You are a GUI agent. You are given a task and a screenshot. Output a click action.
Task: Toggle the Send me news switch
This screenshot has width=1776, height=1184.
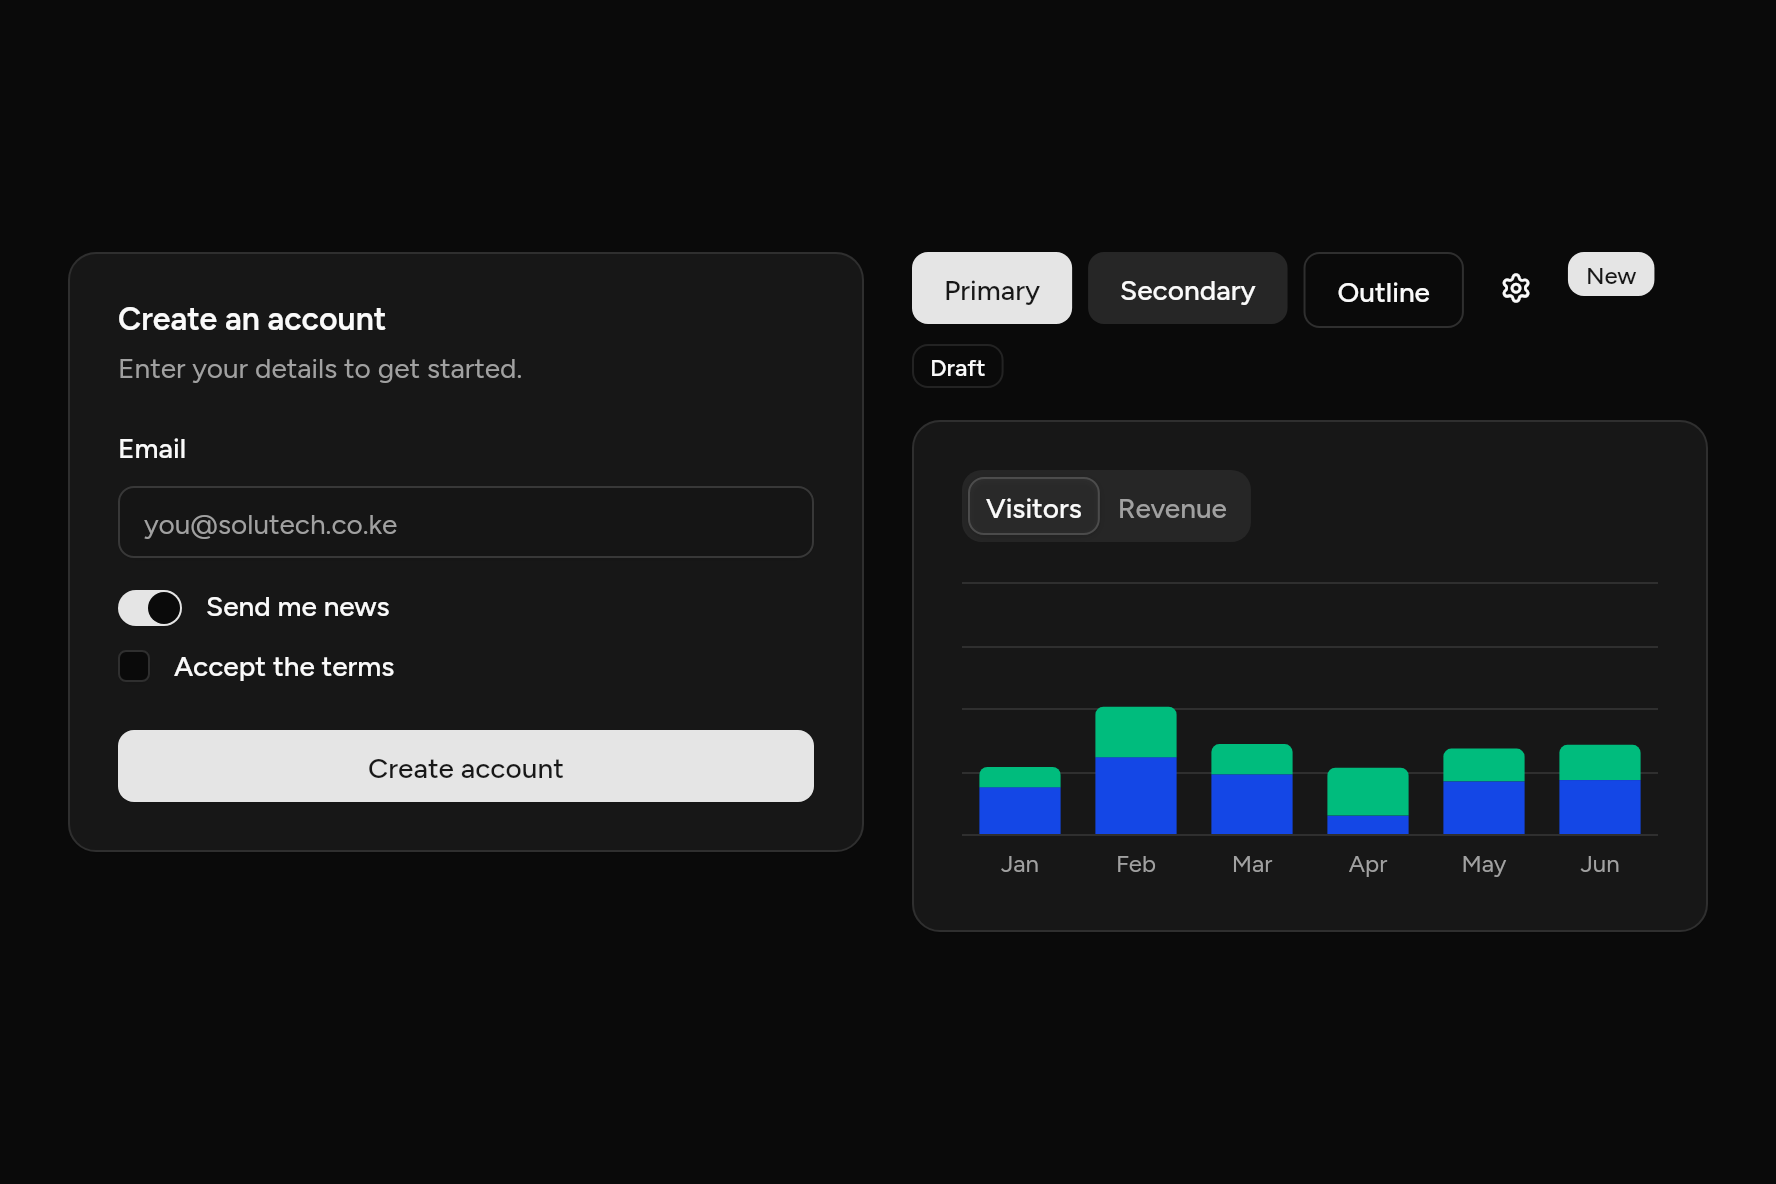click(150, 607)
